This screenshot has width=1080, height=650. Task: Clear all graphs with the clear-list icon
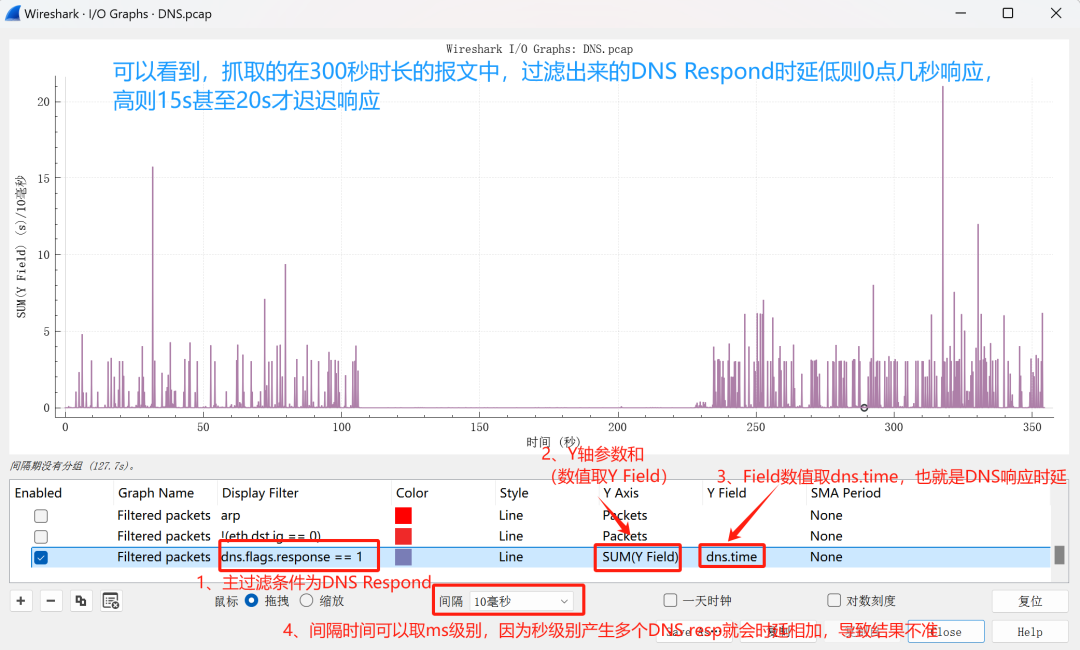(111, 601)
